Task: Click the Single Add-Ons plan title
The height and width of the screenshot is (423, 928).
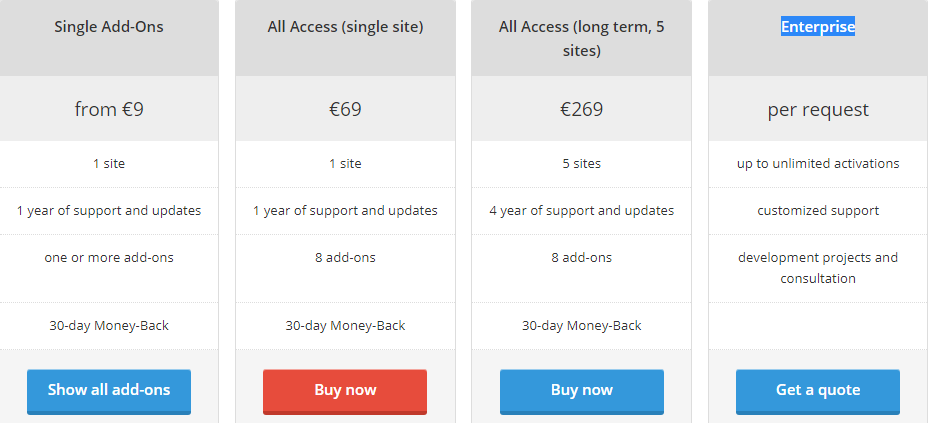Action: click(x=109, y=27)
